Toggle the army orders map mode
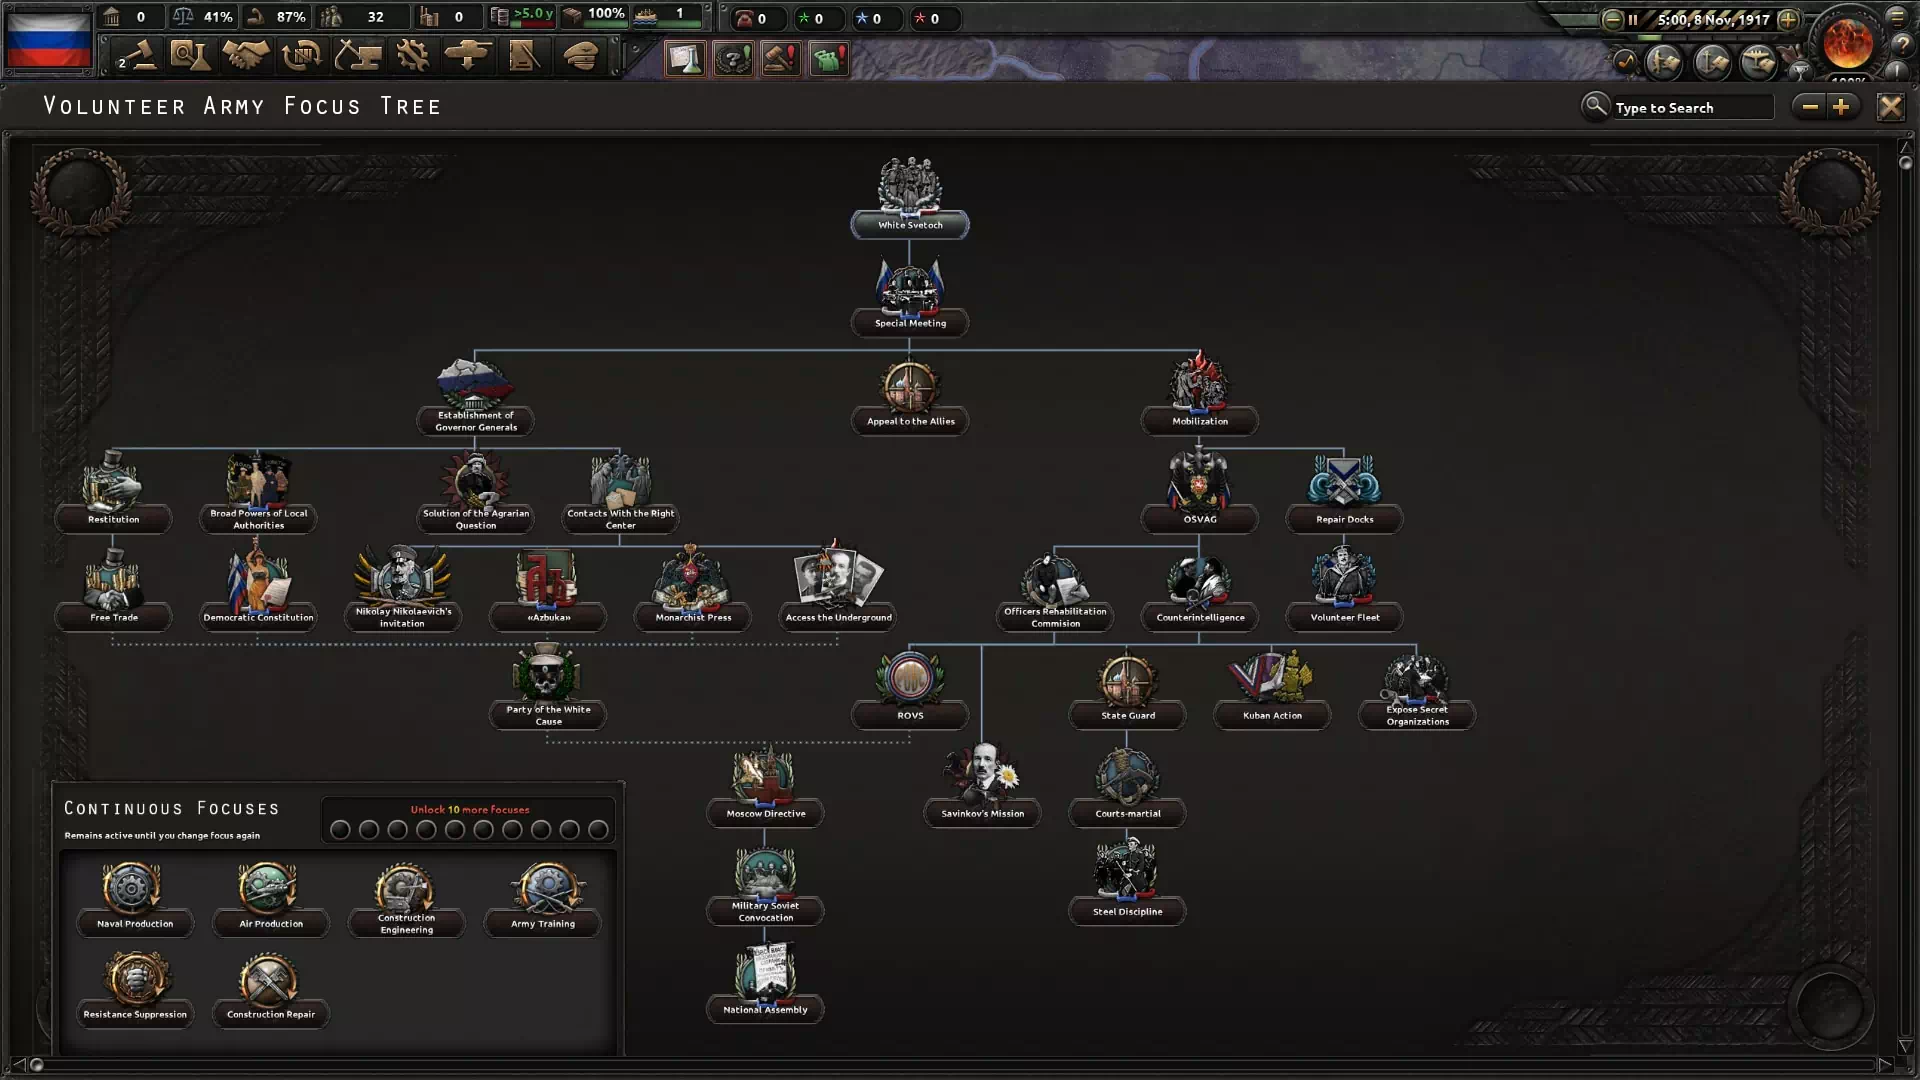 click(x=1664, y=63)
